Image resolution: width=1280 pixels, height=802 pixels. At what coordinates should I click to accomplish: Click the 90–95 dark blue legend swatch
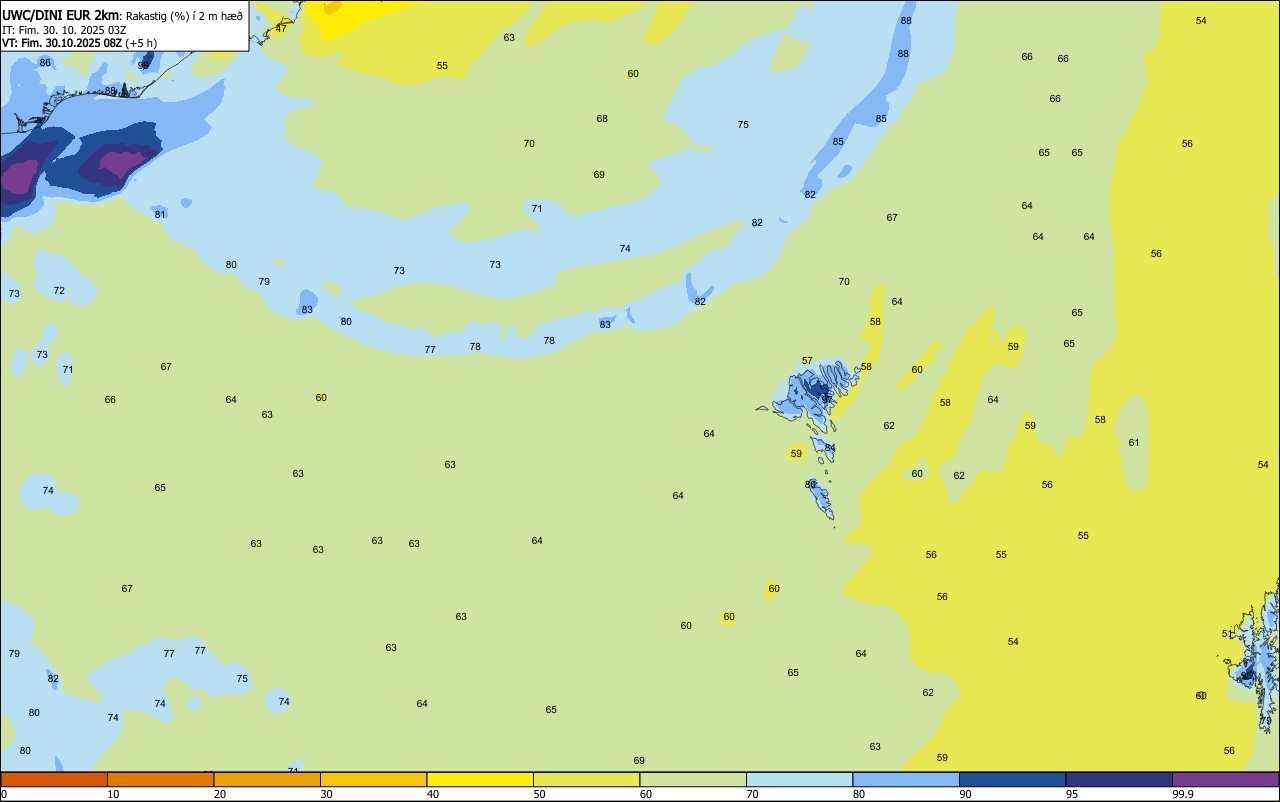click(1012, 779)
